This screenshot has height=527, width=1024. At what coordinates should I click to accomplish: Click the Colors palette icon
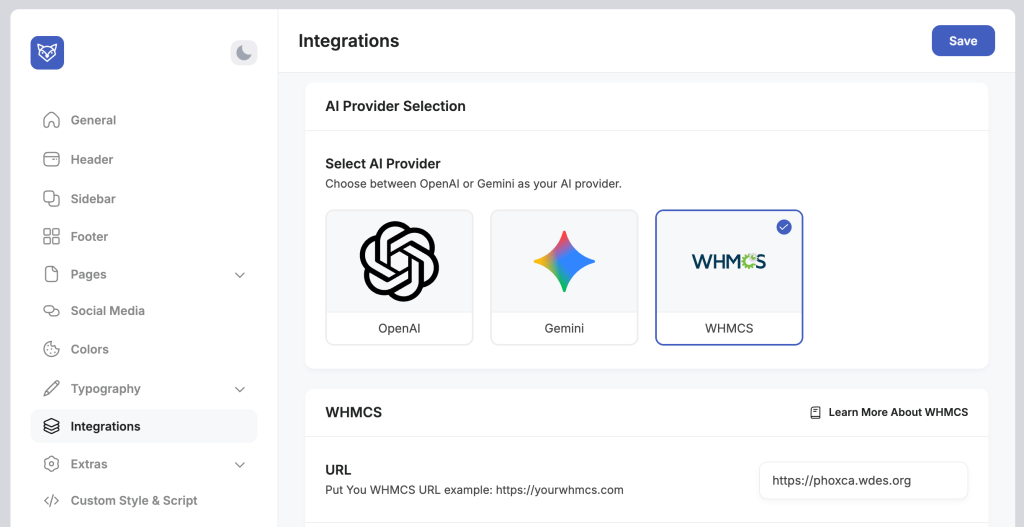point(52,349)
